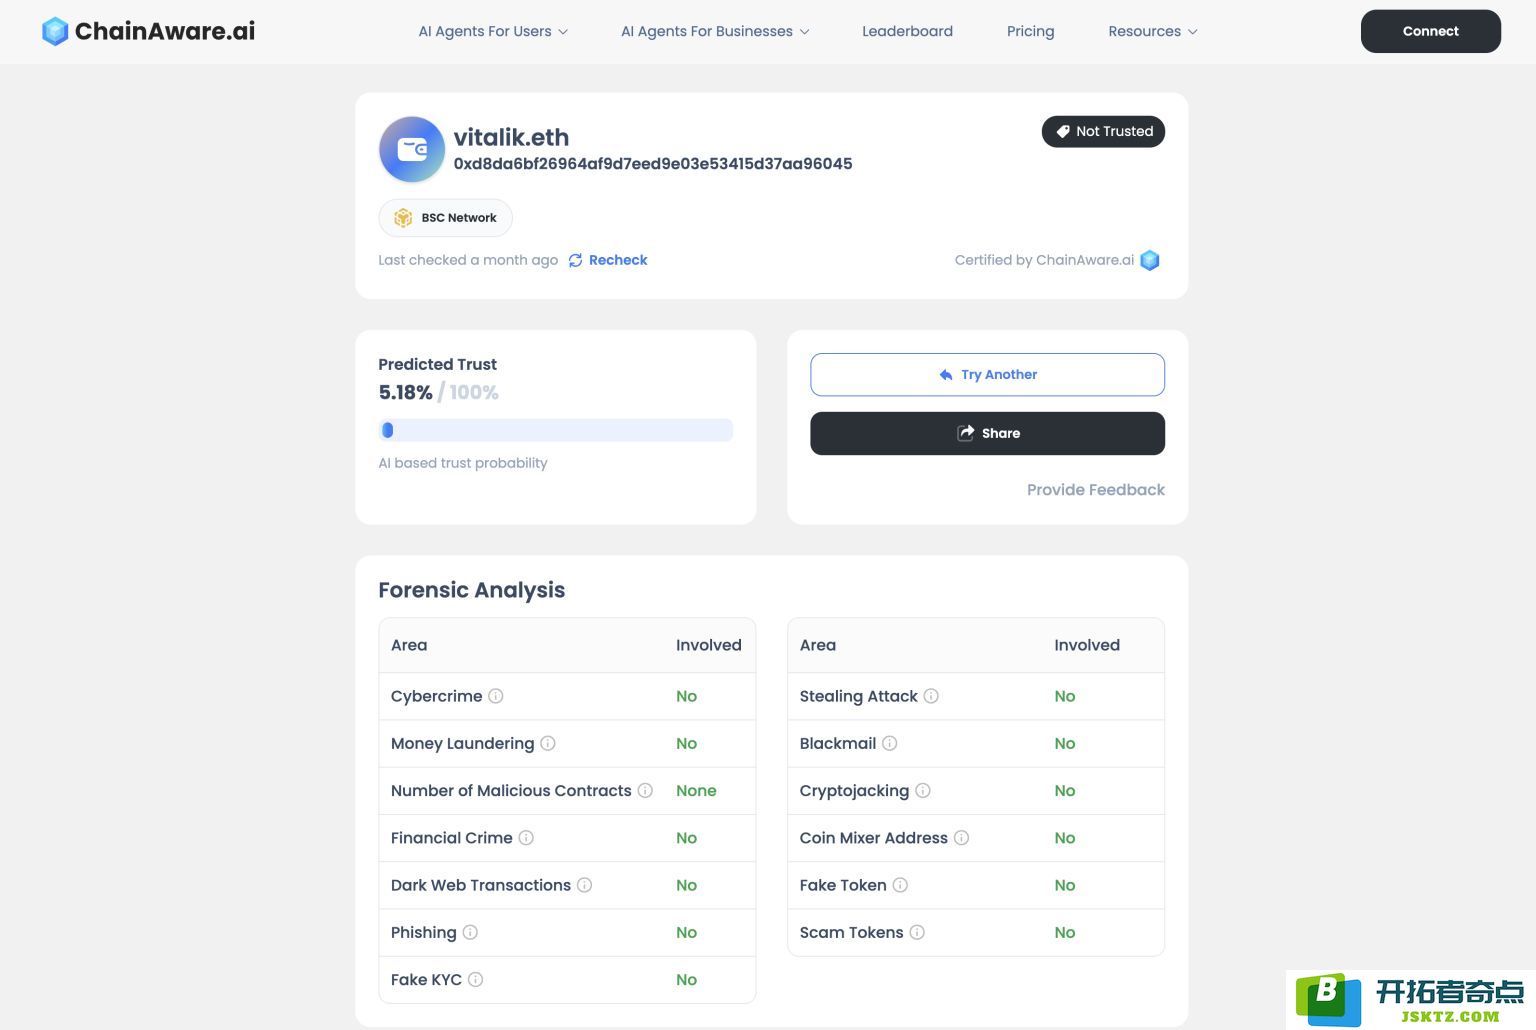Click 'Last checked a month ago' text
This screenshot has width=1536, height=1030.
tap(468, 260)
